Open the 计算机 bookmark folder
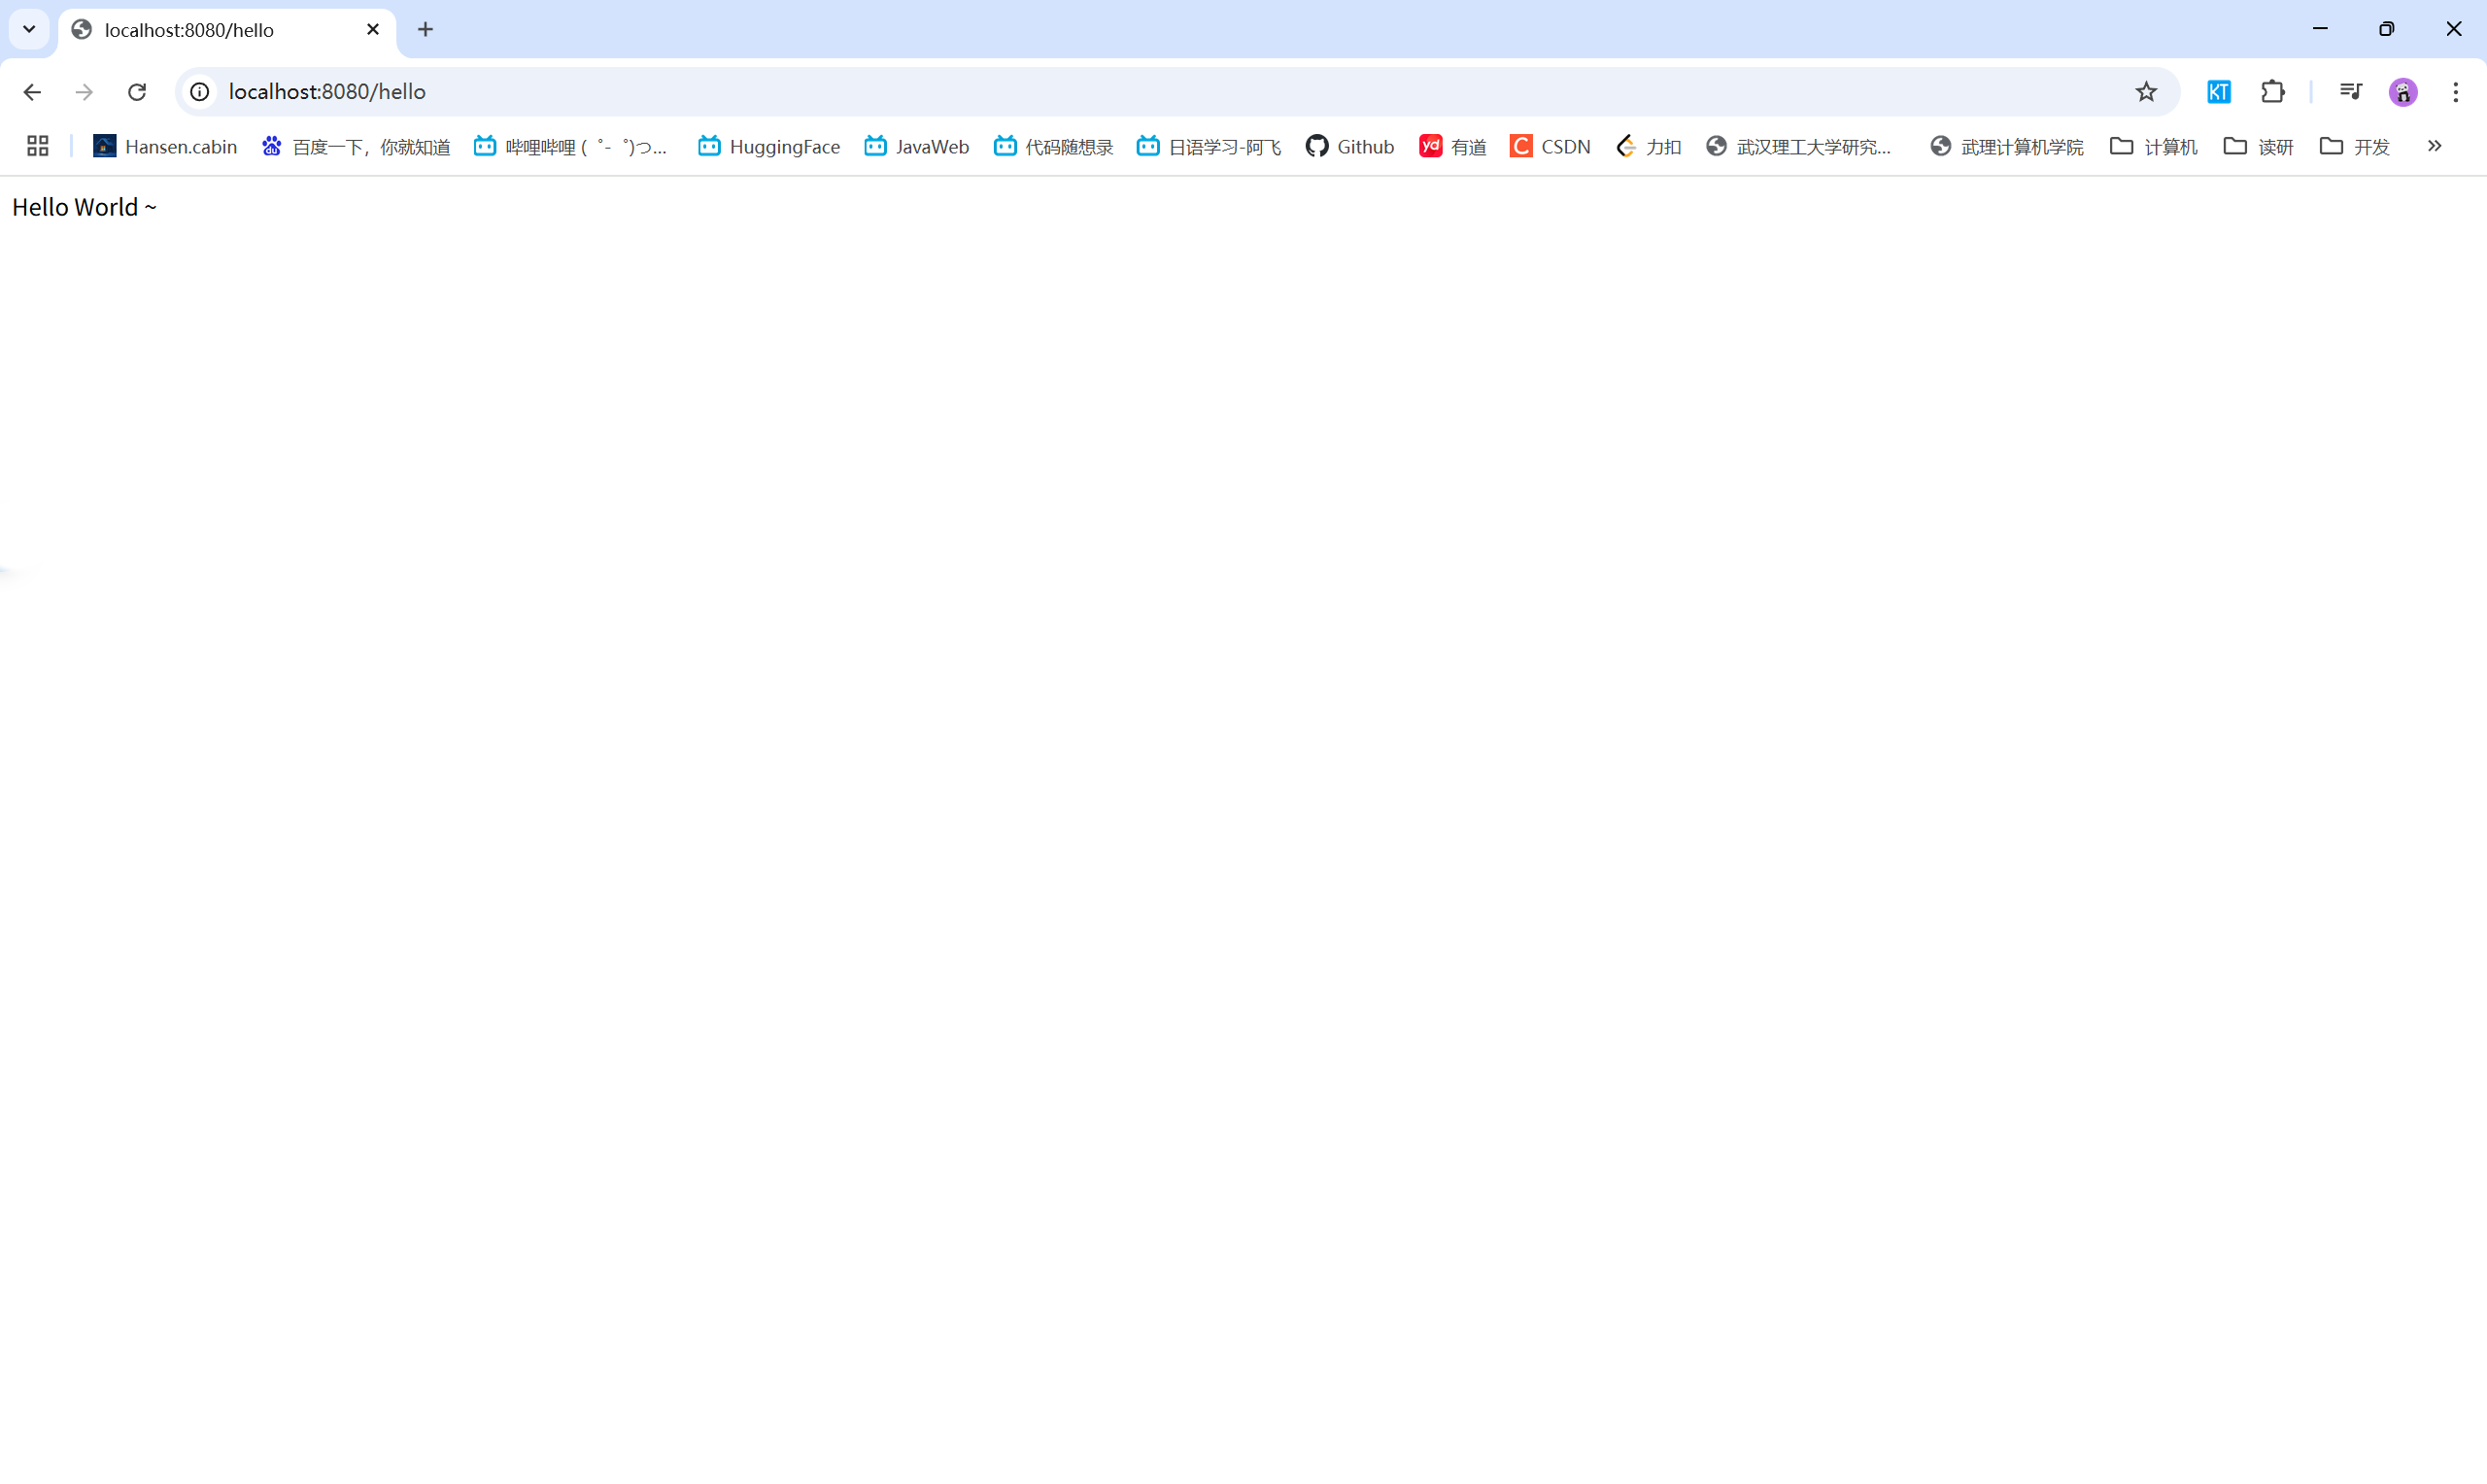The height and width of the screenshot is (1484, 2487). pos(2153,146)
